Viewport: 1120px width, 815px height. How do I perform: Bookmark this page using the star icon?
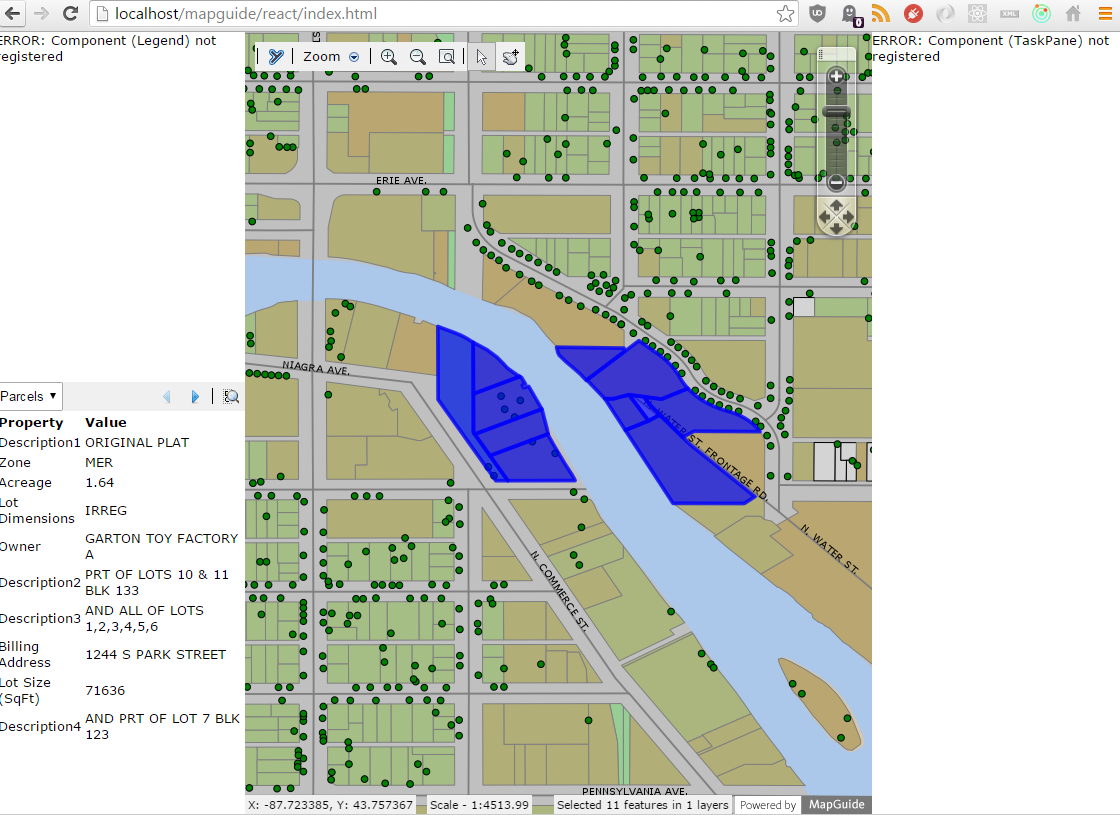click(786, 13)
